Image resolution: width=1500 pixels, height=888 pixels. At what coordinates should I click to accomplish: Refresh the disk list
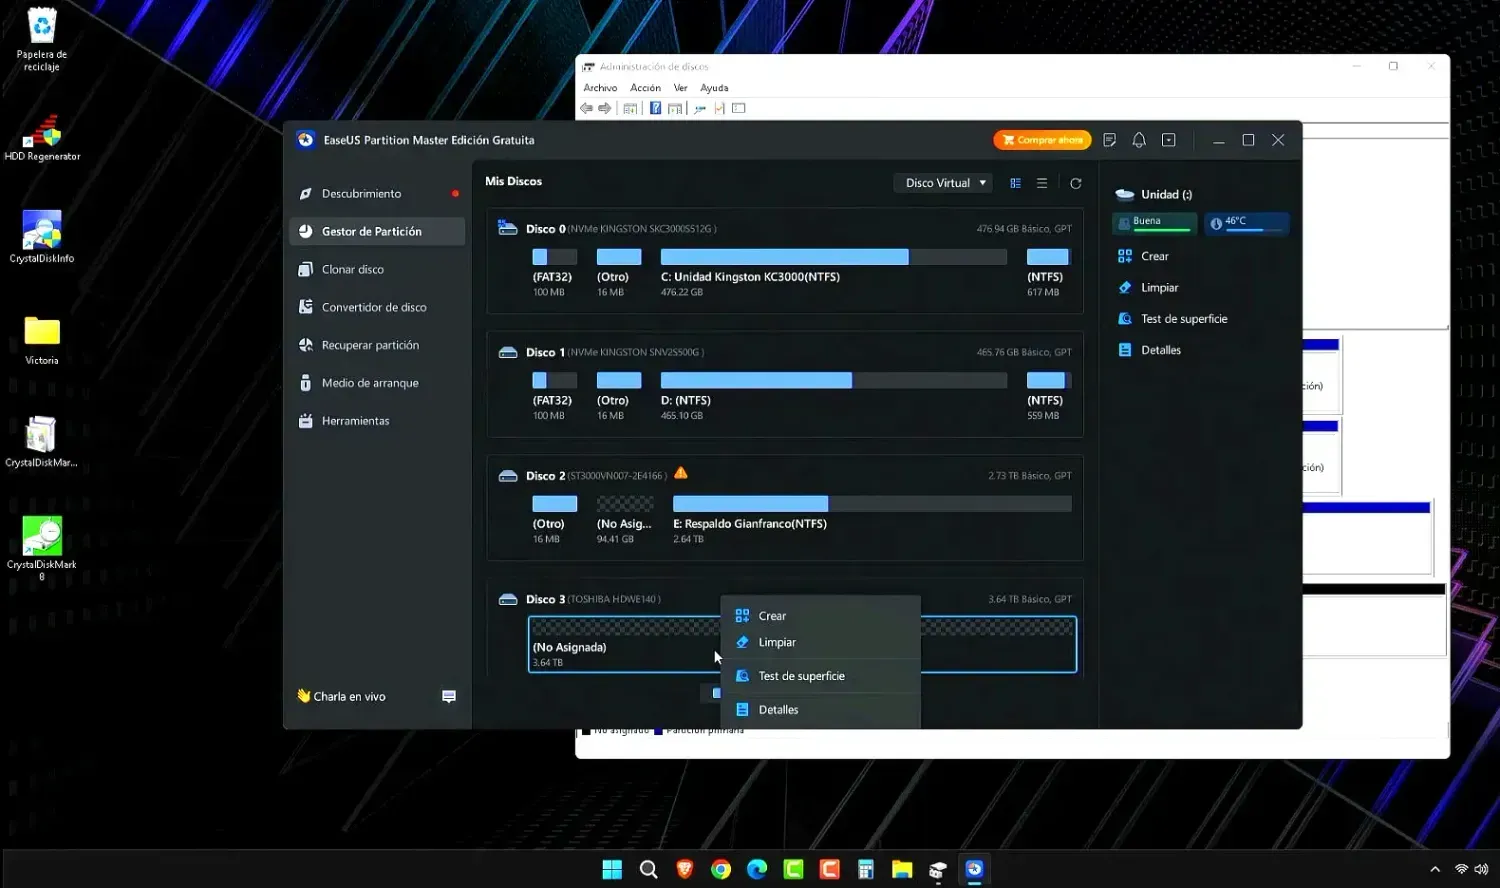click(1075, 183)
